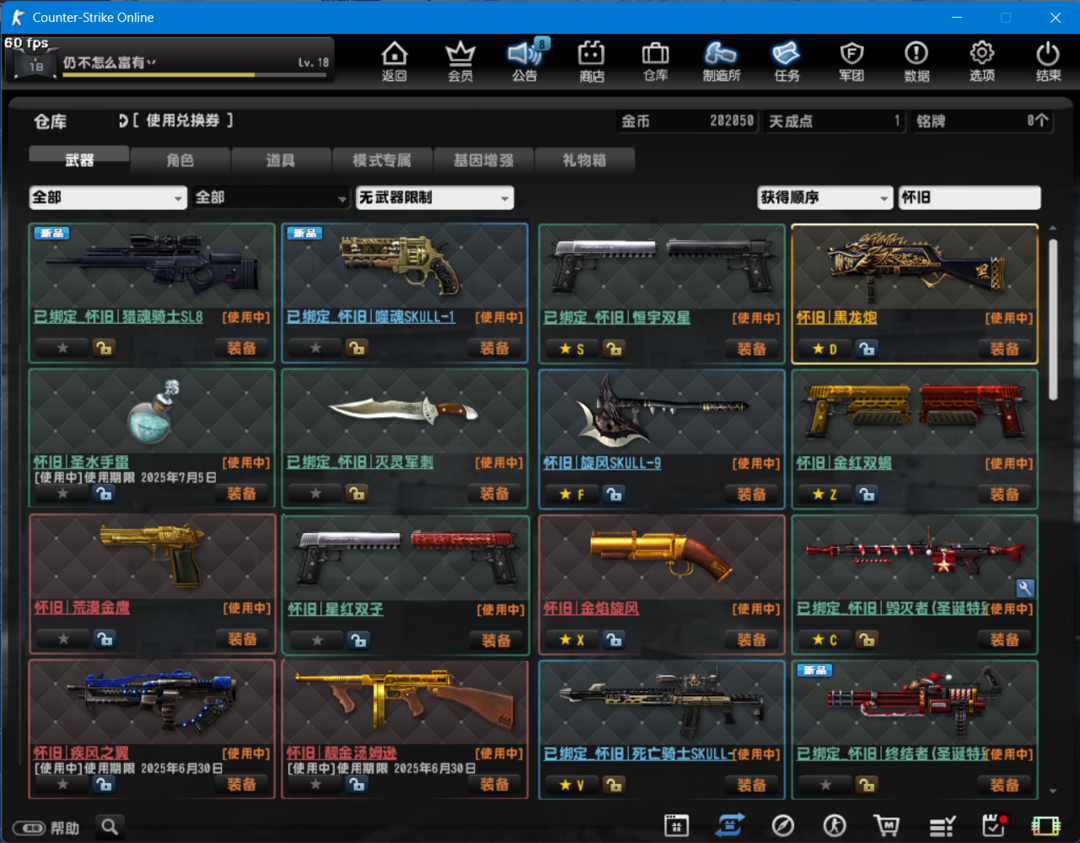Click the shopping cart icon
The image size is (1080, 843).
[886, 825]
